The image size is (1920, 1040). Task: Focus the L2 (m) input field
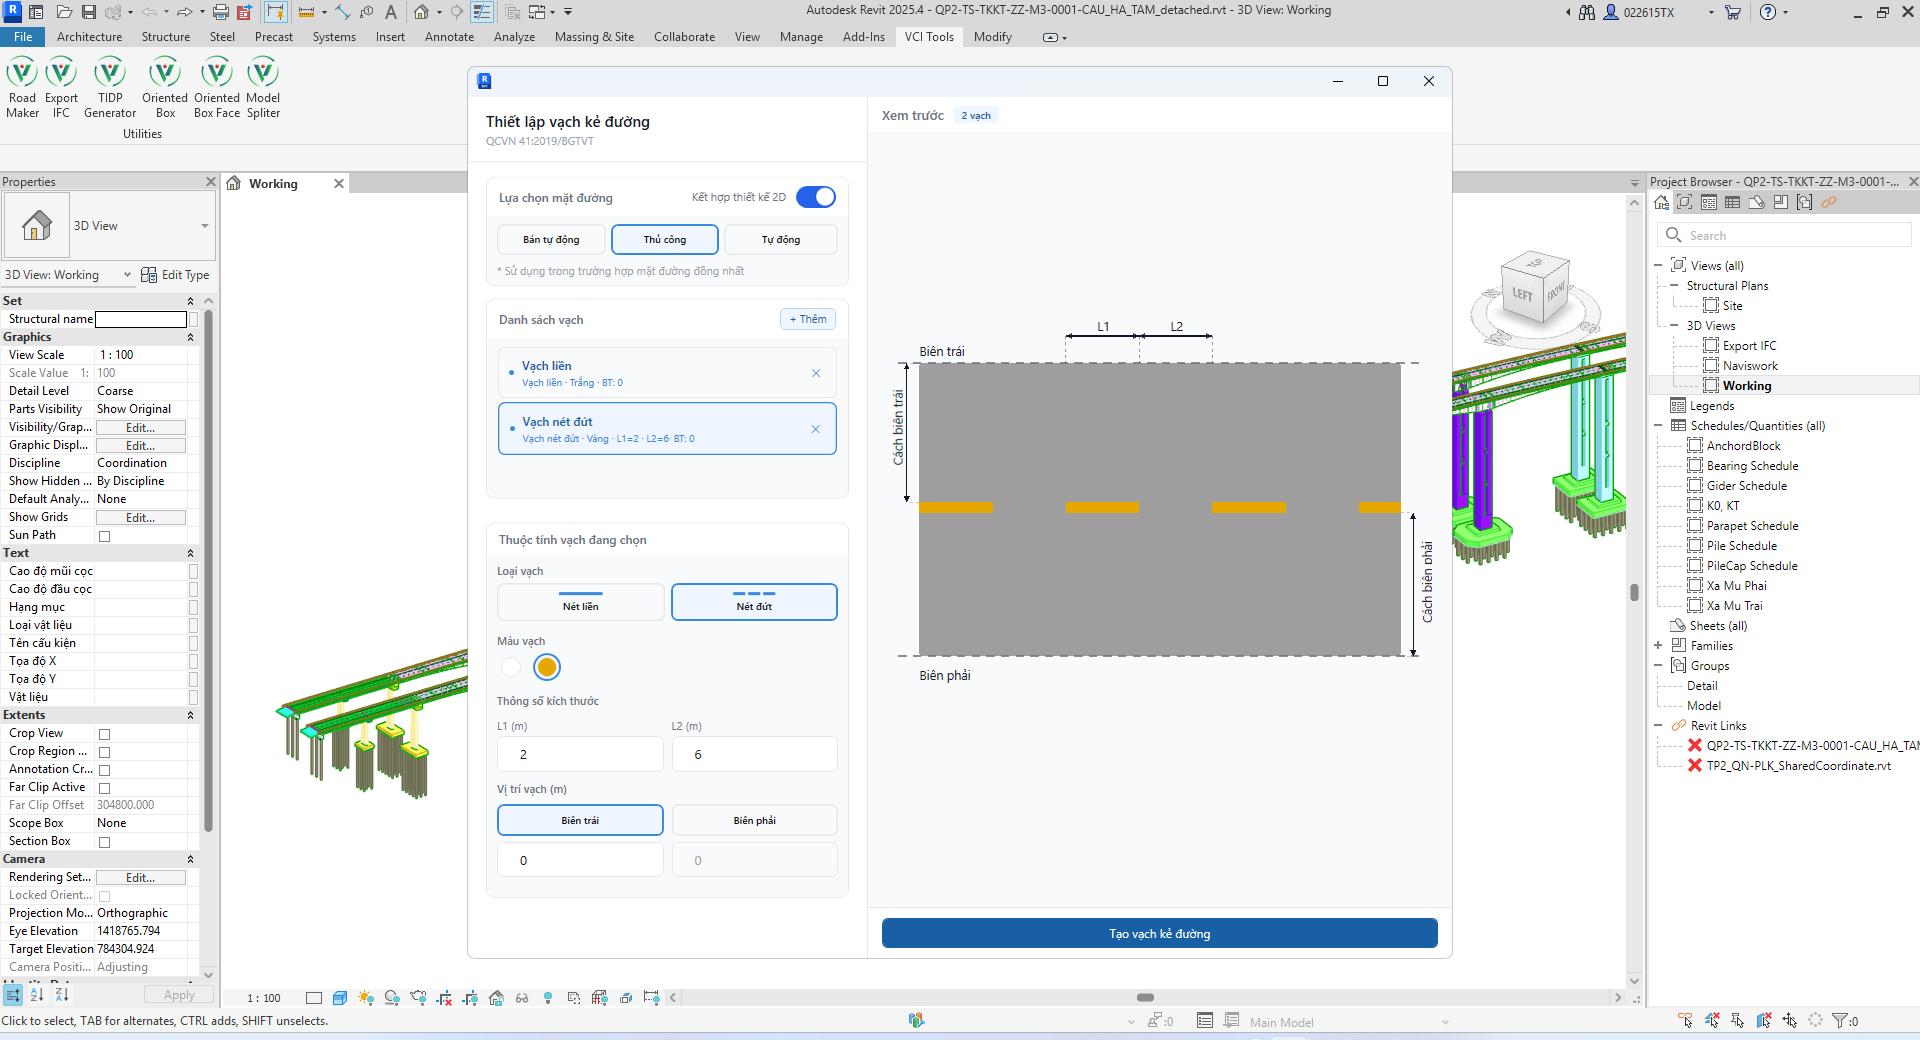pos(754,754)
